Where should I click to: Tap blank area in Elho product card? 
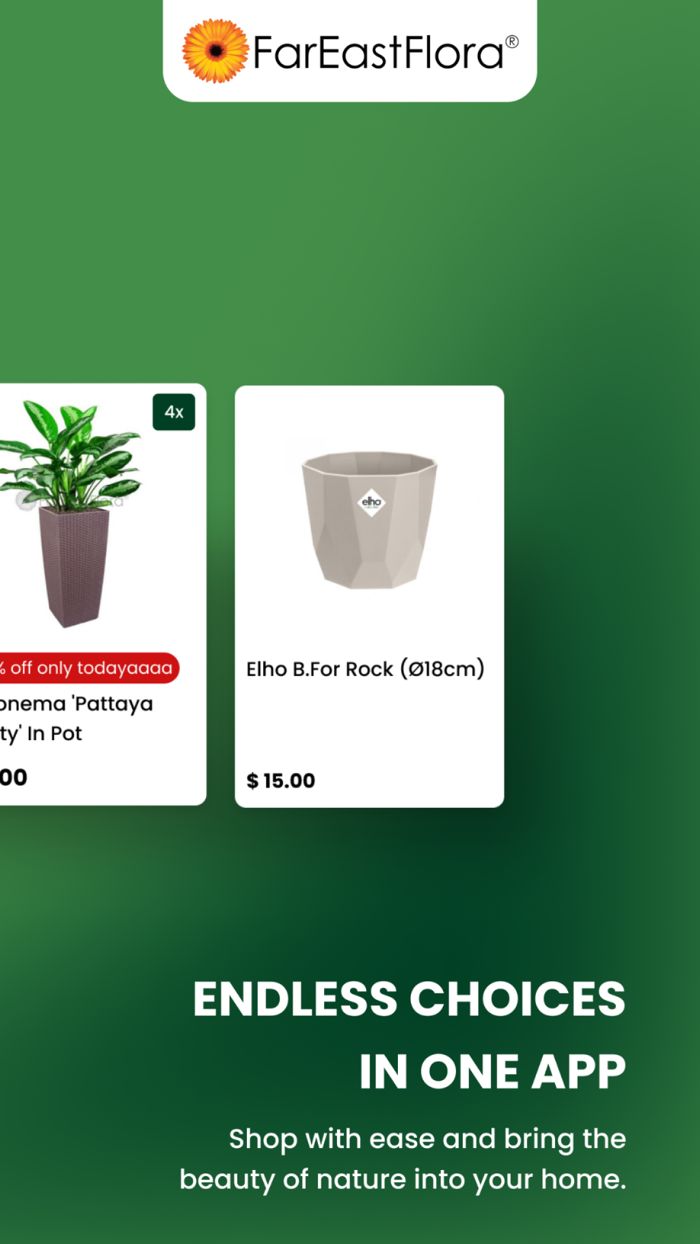click(x=369, y=725)
